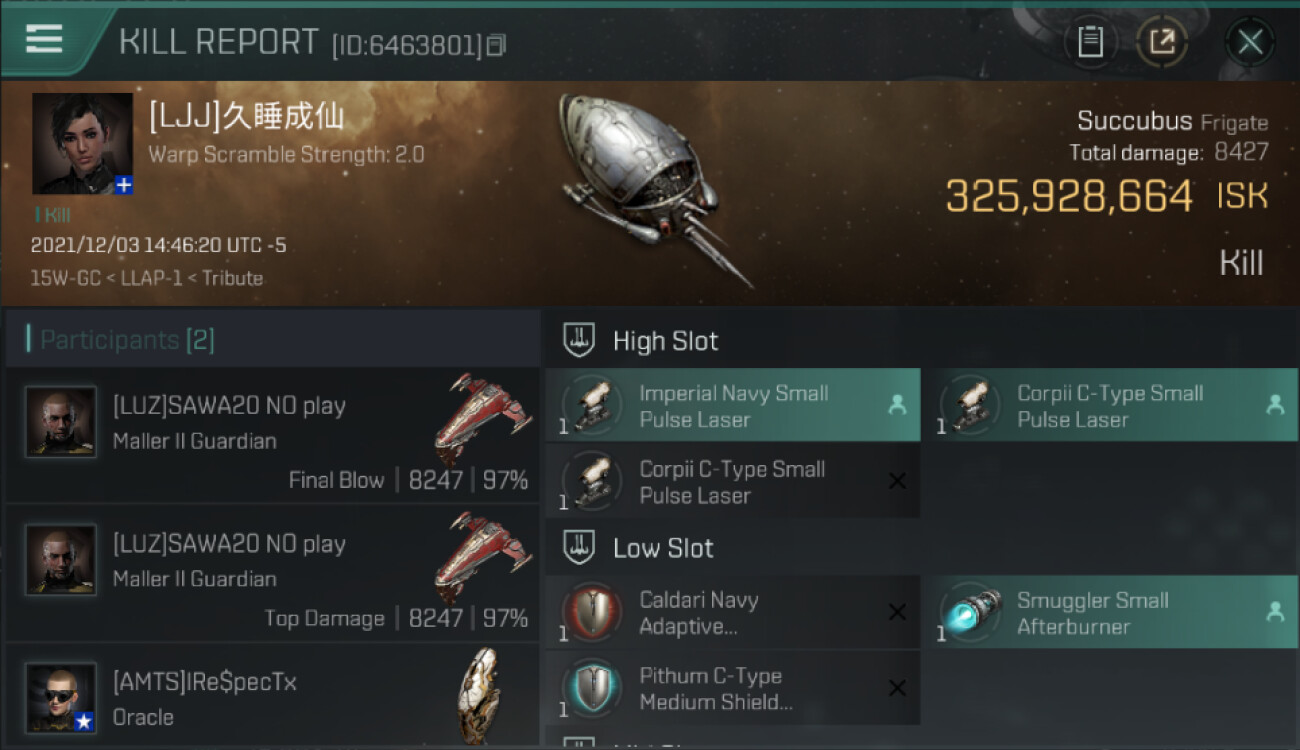
Task: Select the destroyed Corpii C-Type Small Pulse Laser
Action: click(x=733, y=481)
